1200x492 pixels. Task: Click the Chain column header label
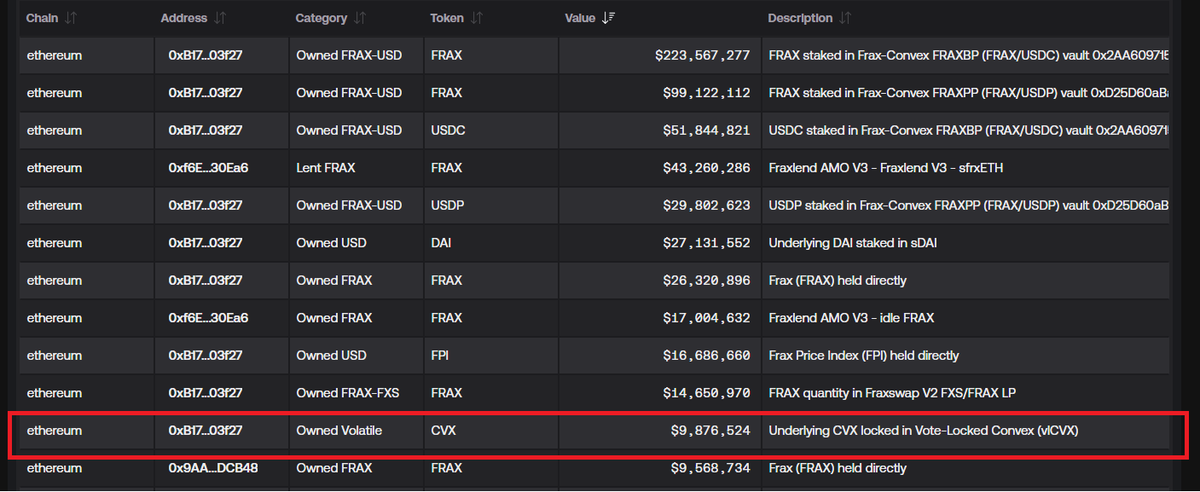[42, 18]
